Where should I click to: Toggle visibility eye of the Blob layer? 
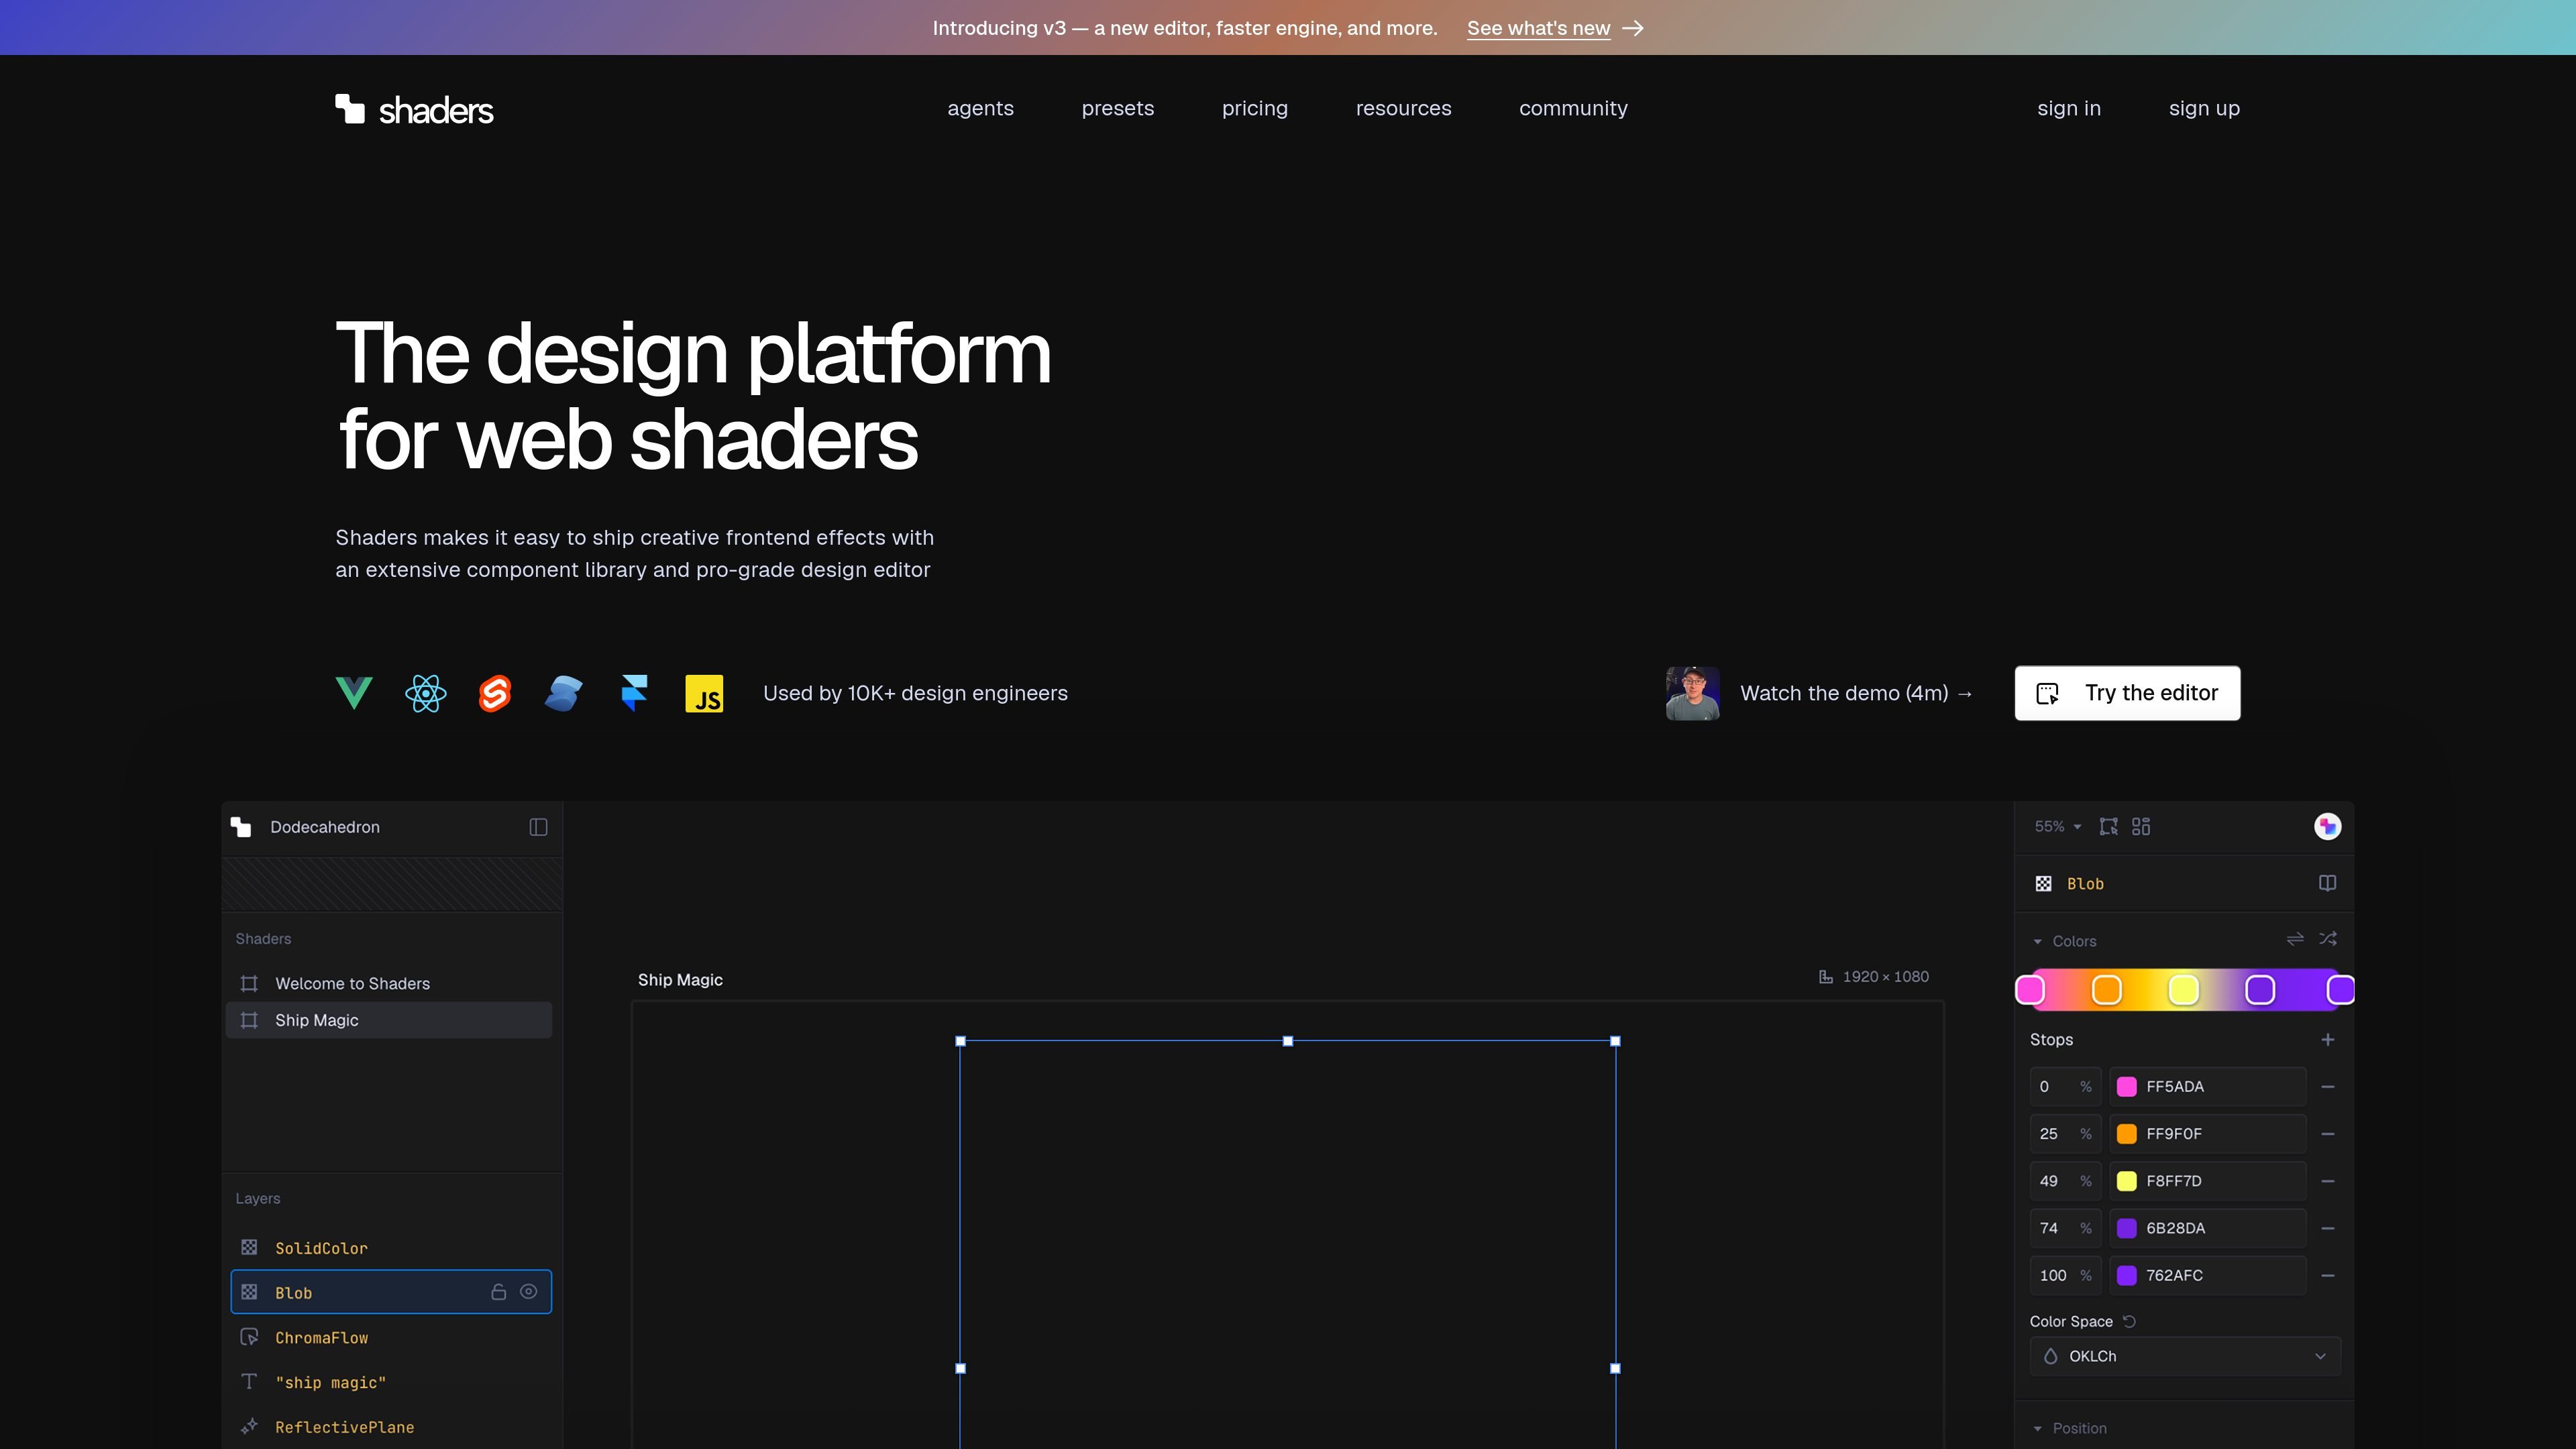click(529, 1292)
